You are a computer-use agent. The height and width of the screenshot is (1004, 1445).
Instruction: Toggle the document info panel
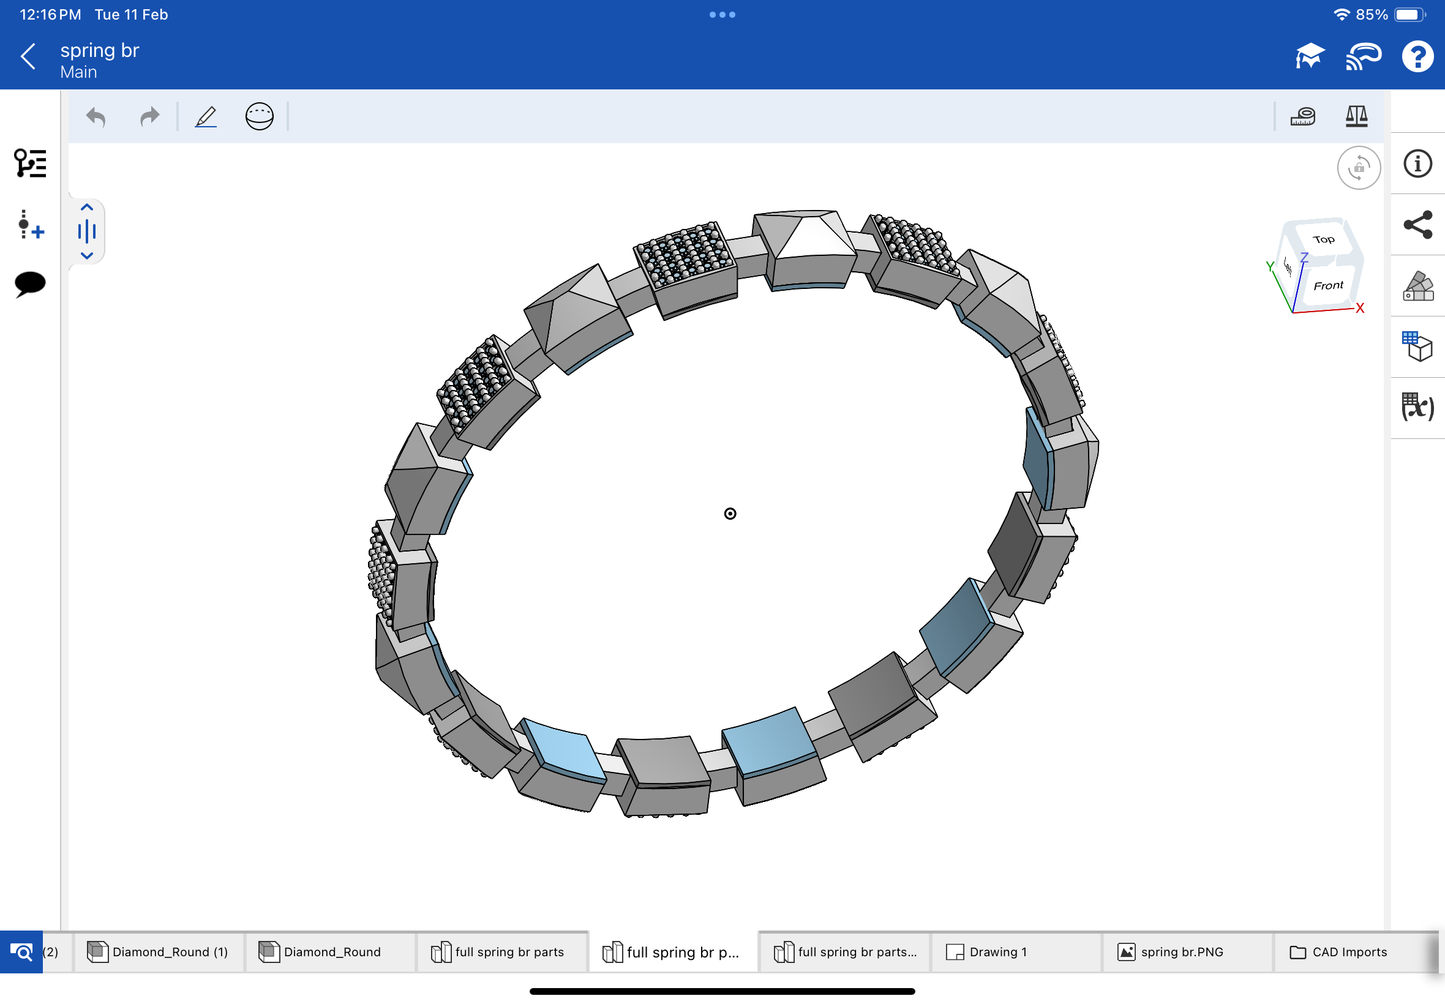pyautogui.click(x=1417, y=164)
